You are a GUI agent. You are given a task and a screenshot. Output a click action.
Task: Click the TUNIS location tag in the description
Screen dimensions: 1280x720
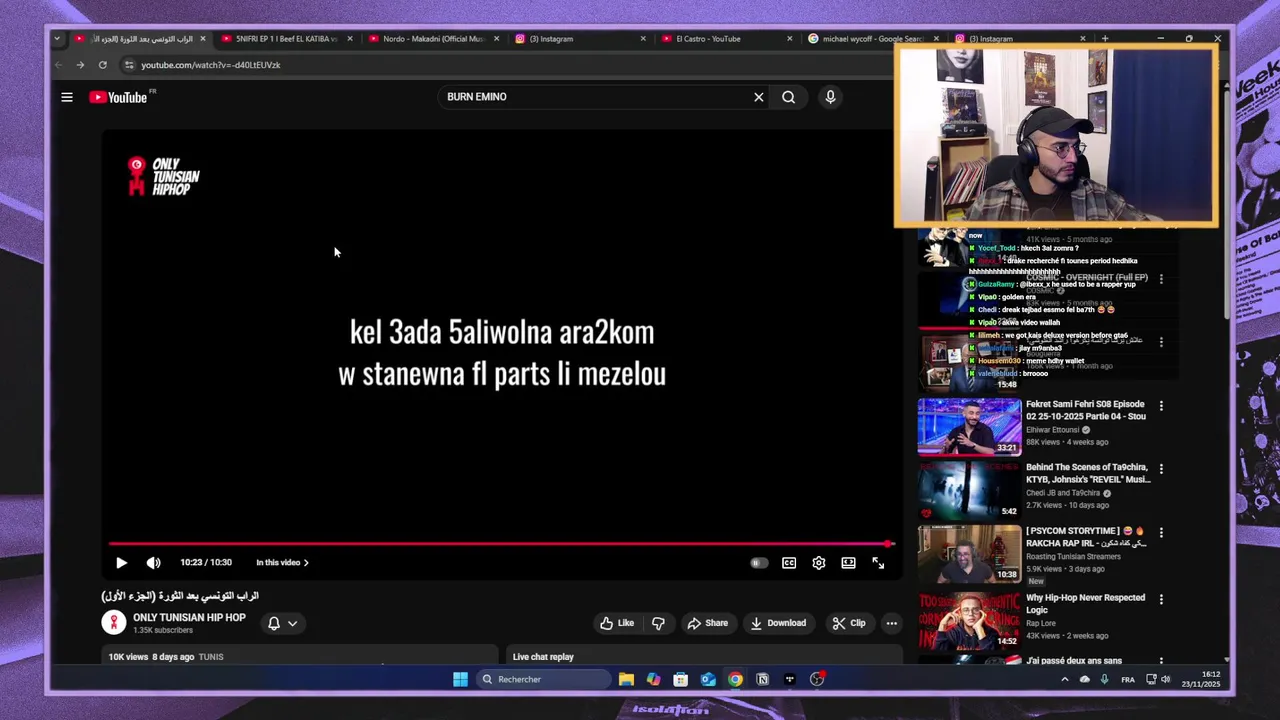[211, 657]
